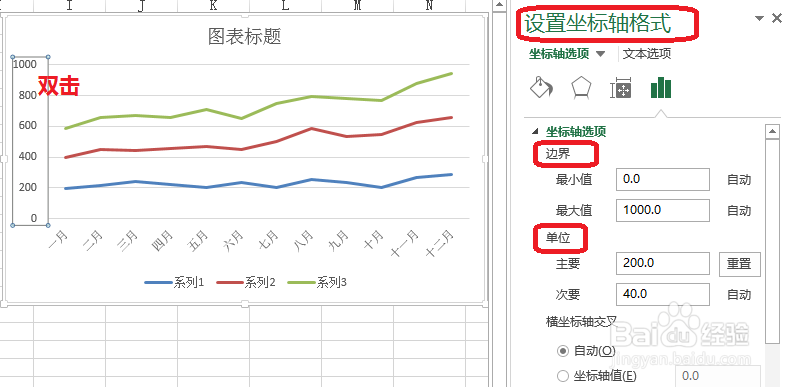The width and height of the screenshot is (795, 387).
Task: Click the 最小值 input field
Action: pyautogui.click(x=663, y=180)
